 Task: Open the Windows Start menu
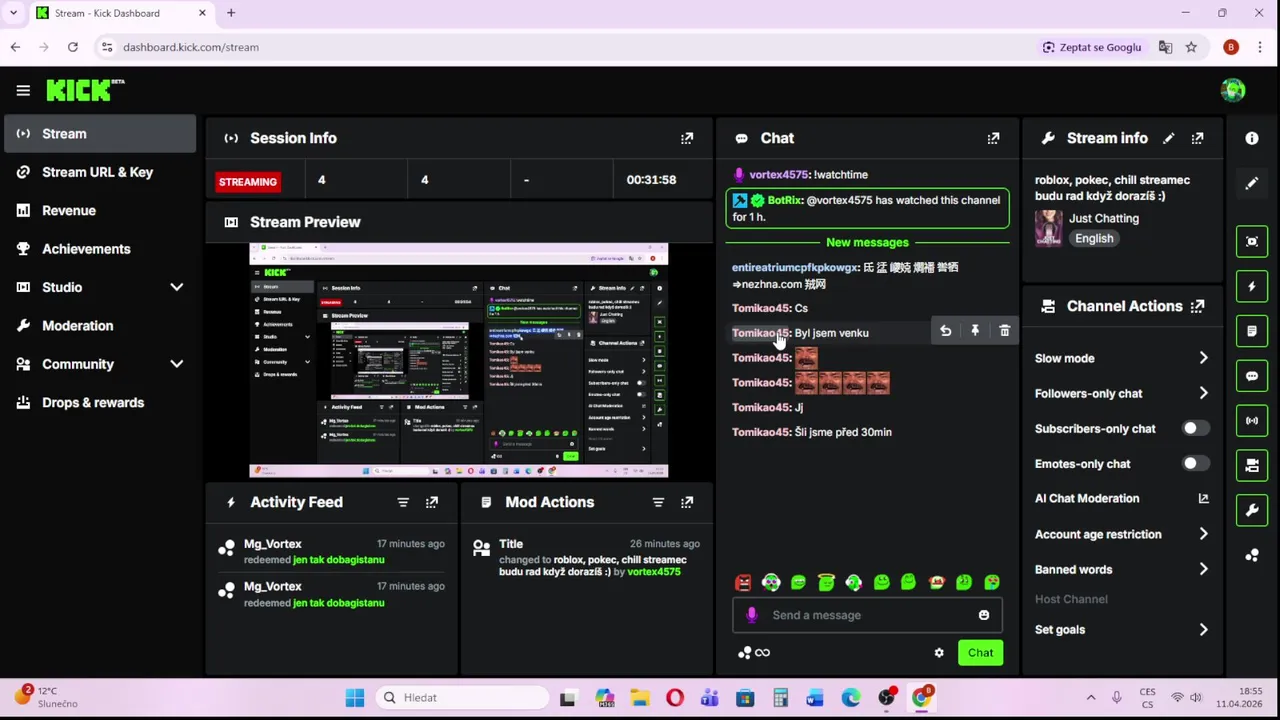(355, 698)
